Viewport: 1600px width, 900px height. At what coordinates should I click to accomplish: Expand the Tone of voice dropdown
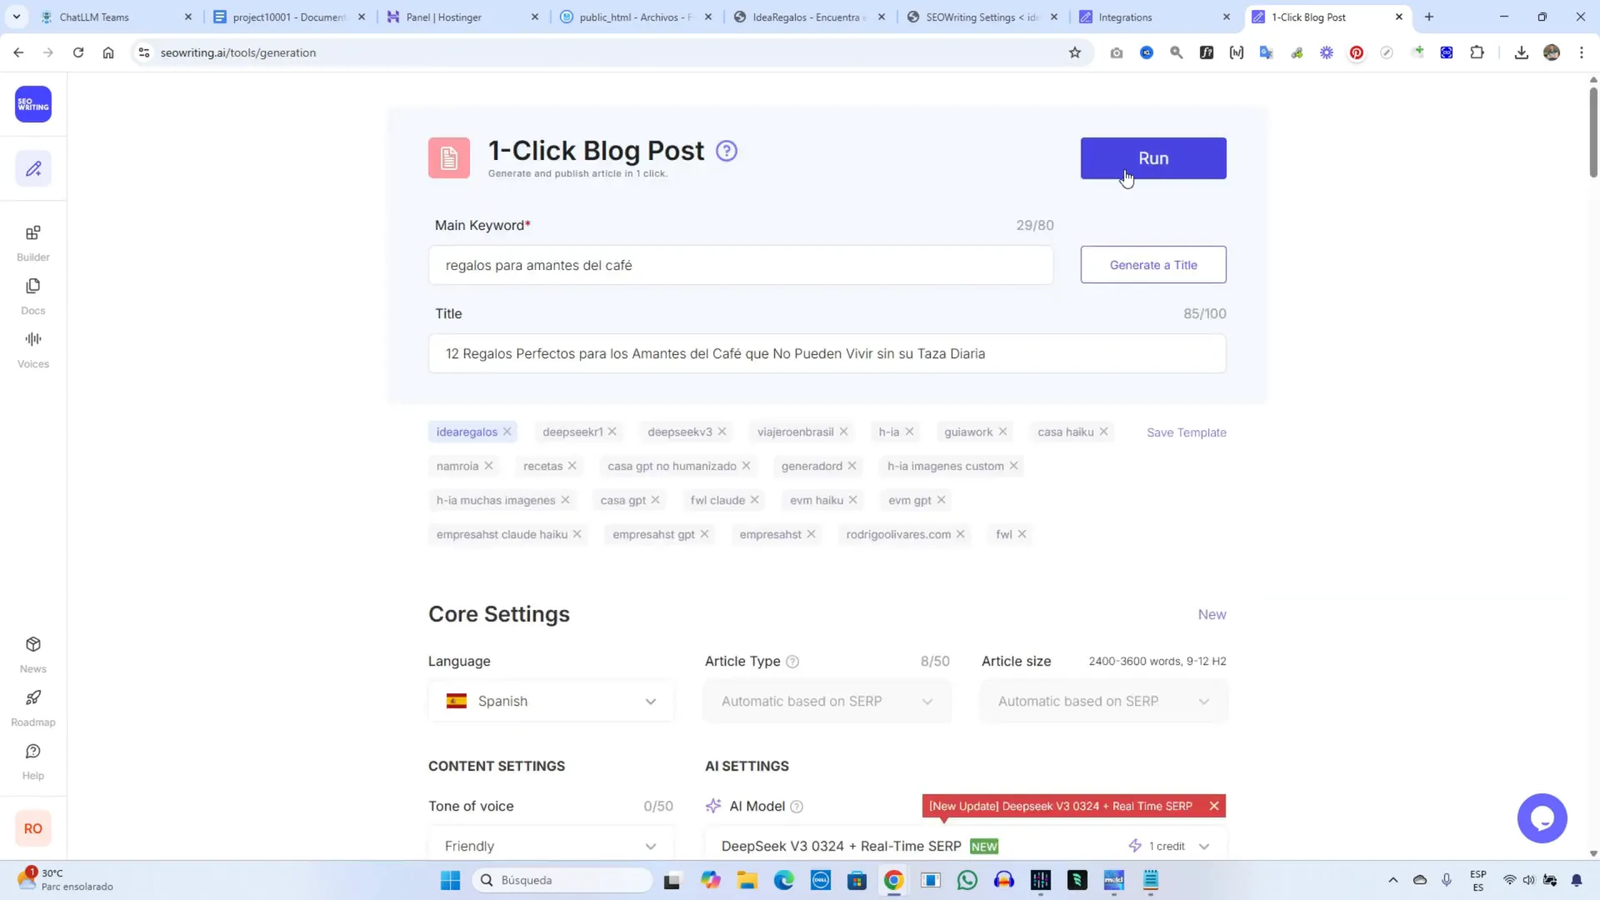(550, 845)
